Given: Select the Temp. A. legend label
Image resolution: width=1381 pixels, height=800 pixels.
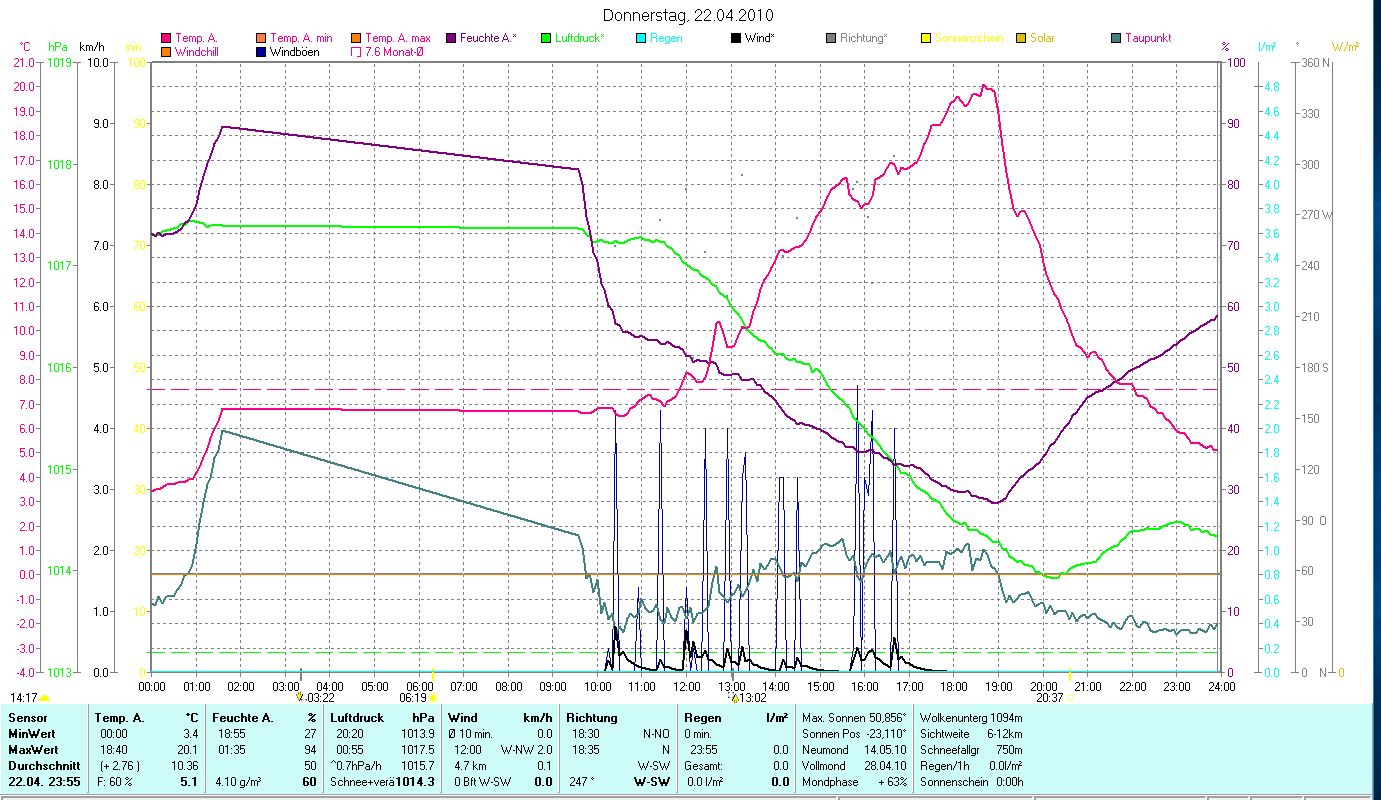Looking at the screenshot, I should click(196, 38).
